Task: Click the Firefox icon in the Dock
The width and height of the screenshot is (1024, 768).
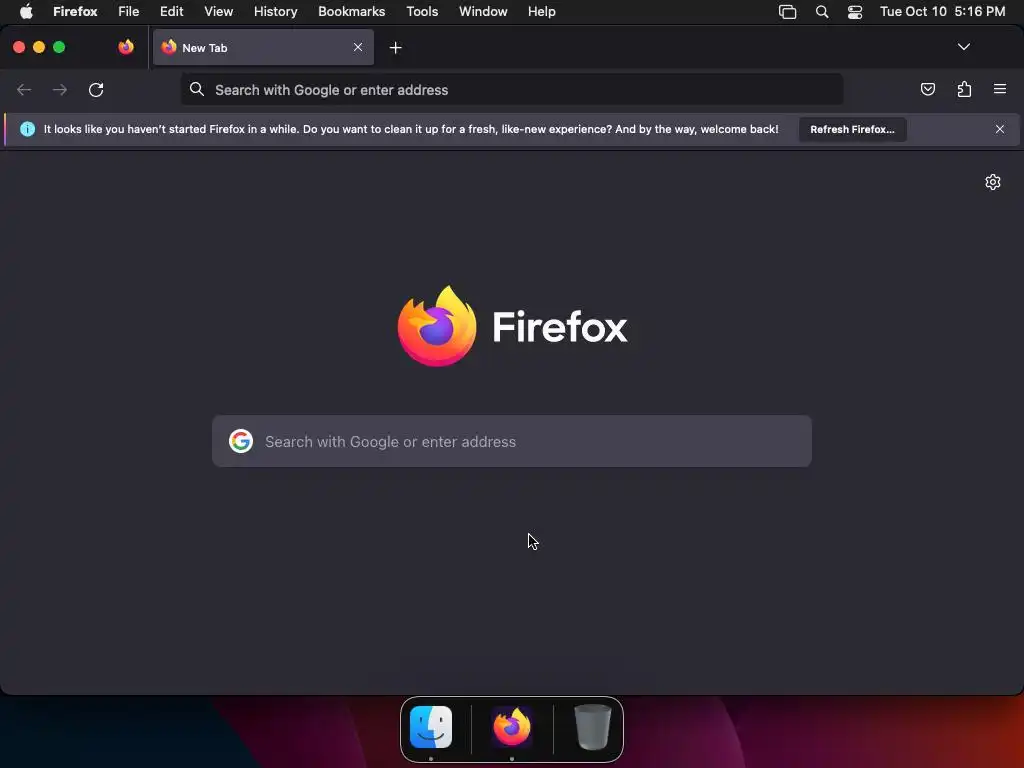Action: tap(512, 727)
